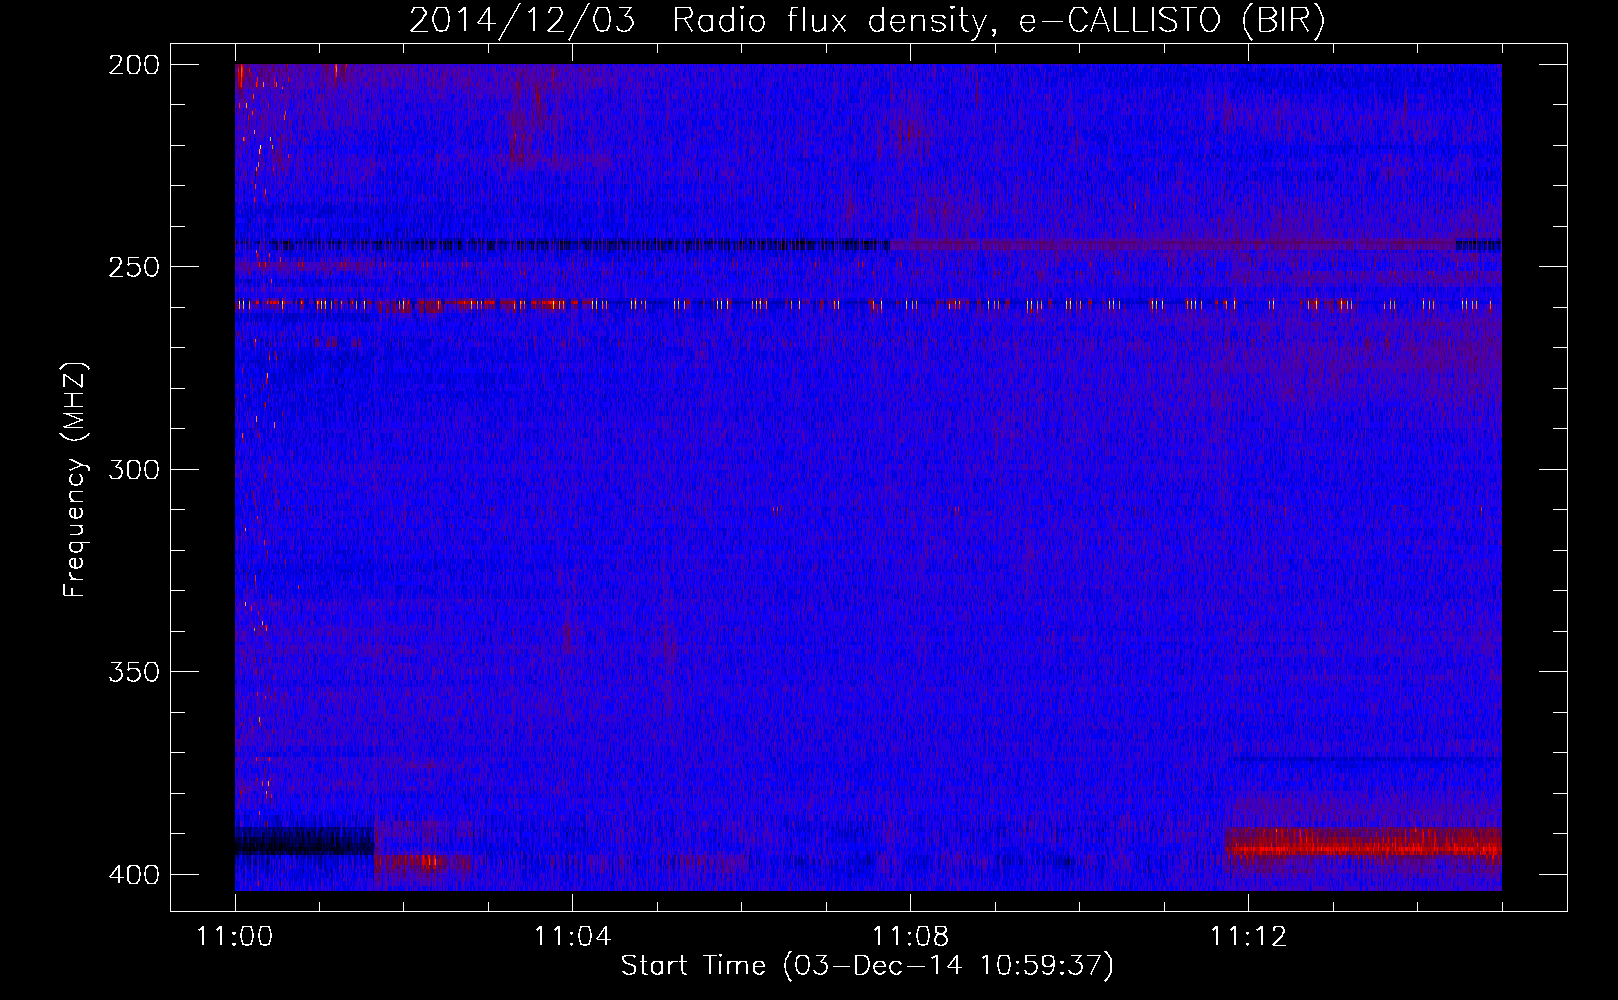Image resolution: width=1618 pixels, height=1000 pixels.
Task: Click the 'Frequency (MHZ)' axis label
Action: (x=75, y=480)
